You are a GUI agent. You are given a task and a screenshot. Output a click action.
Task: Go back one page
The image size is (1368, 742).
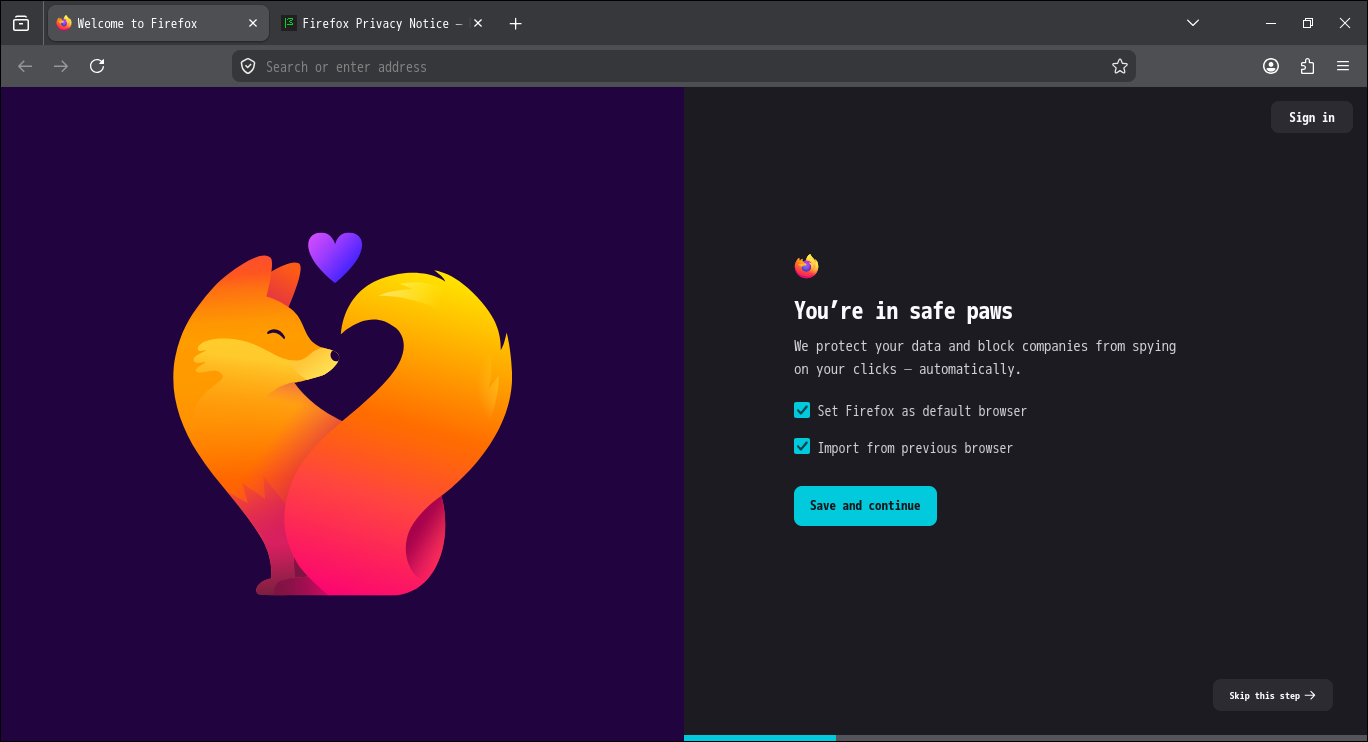[25, 66]
